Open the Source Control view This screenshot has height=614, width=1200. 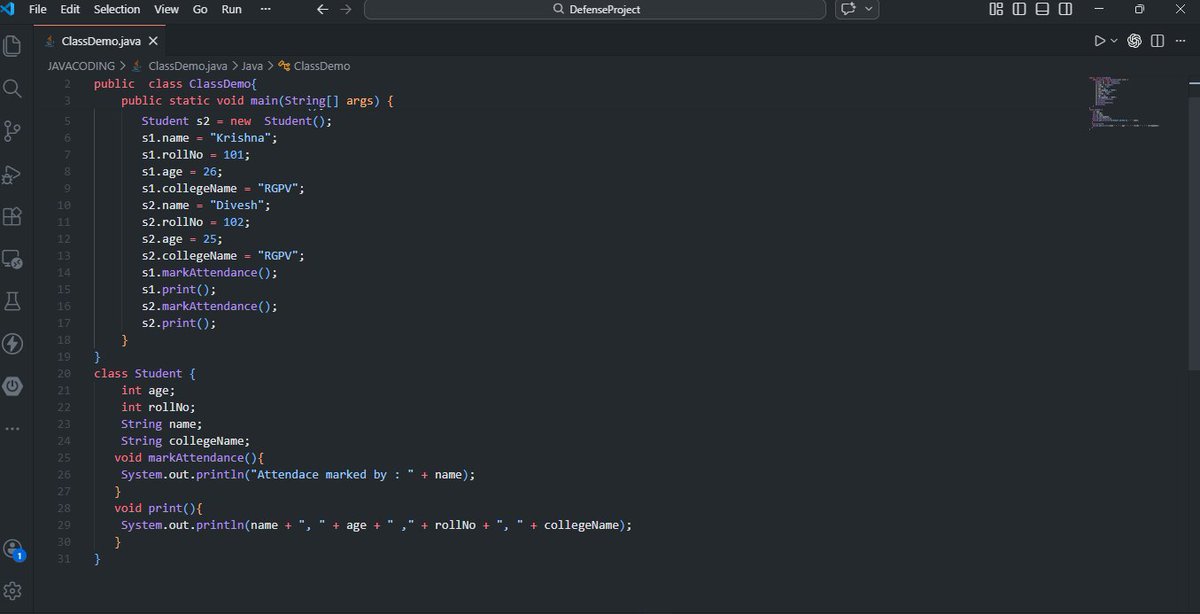click(13, 131)
